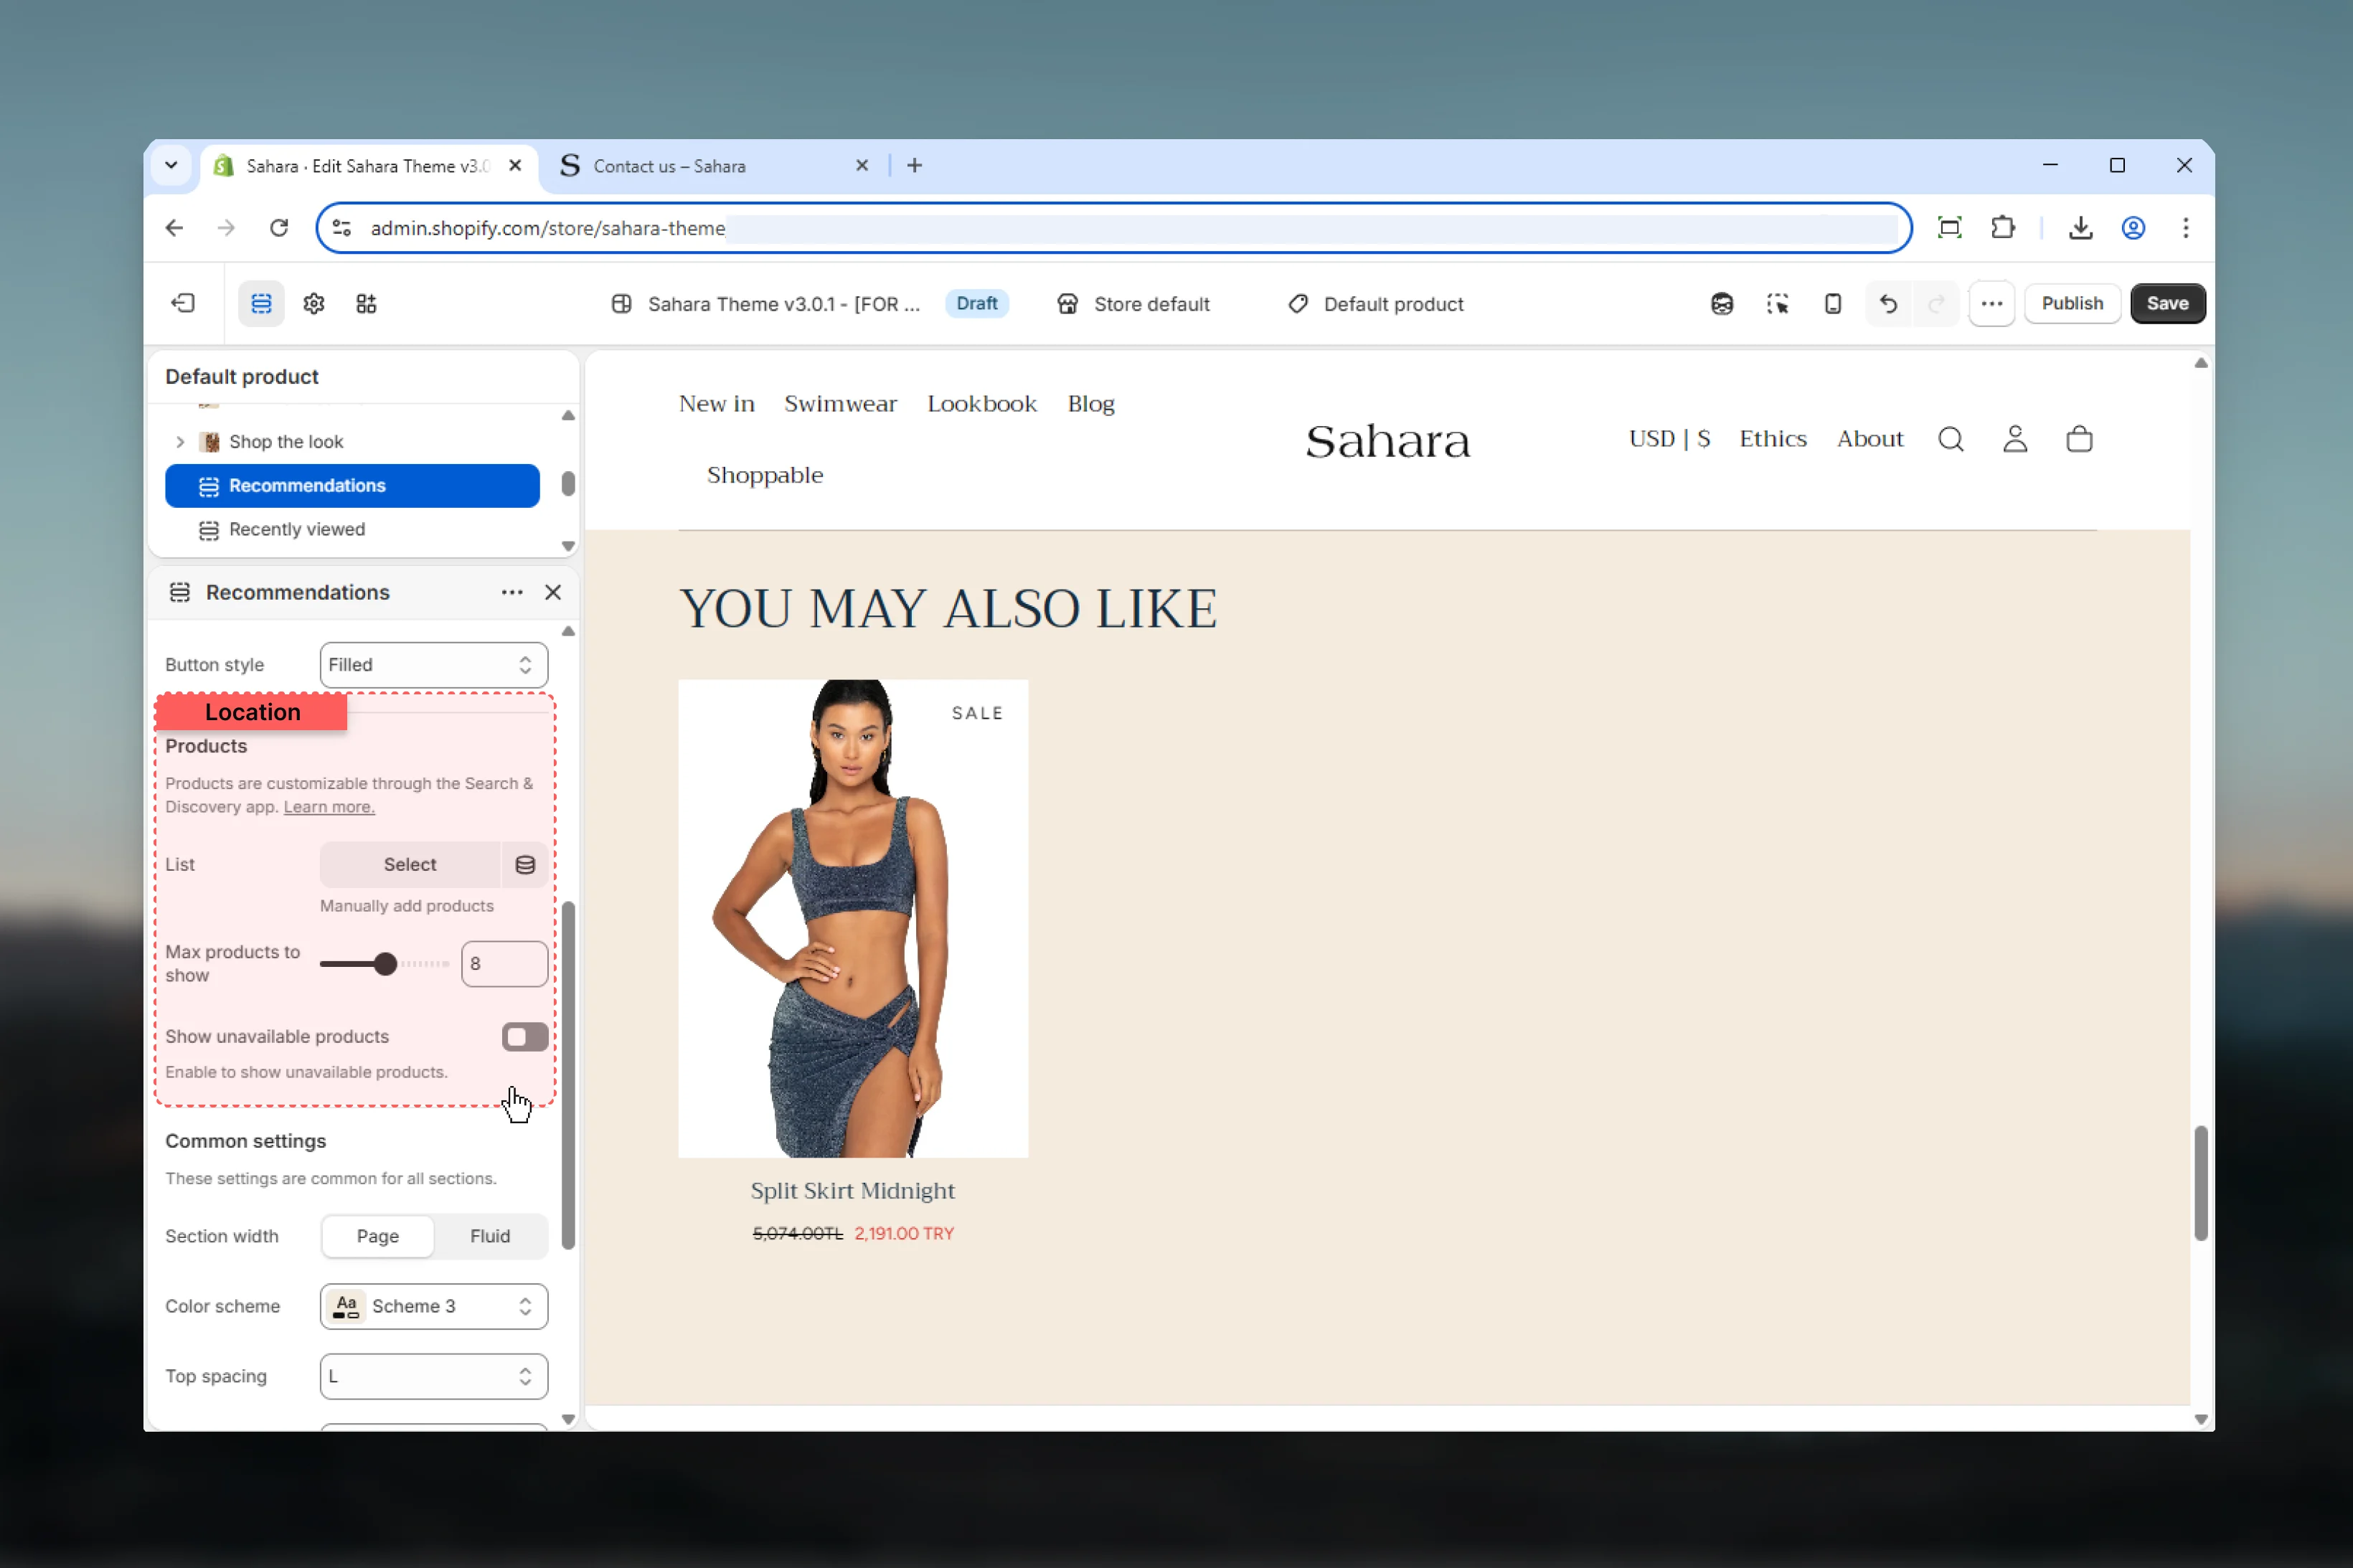Exit the theme editor via back icon
2353x1568 pixels.
pos(183,303)
